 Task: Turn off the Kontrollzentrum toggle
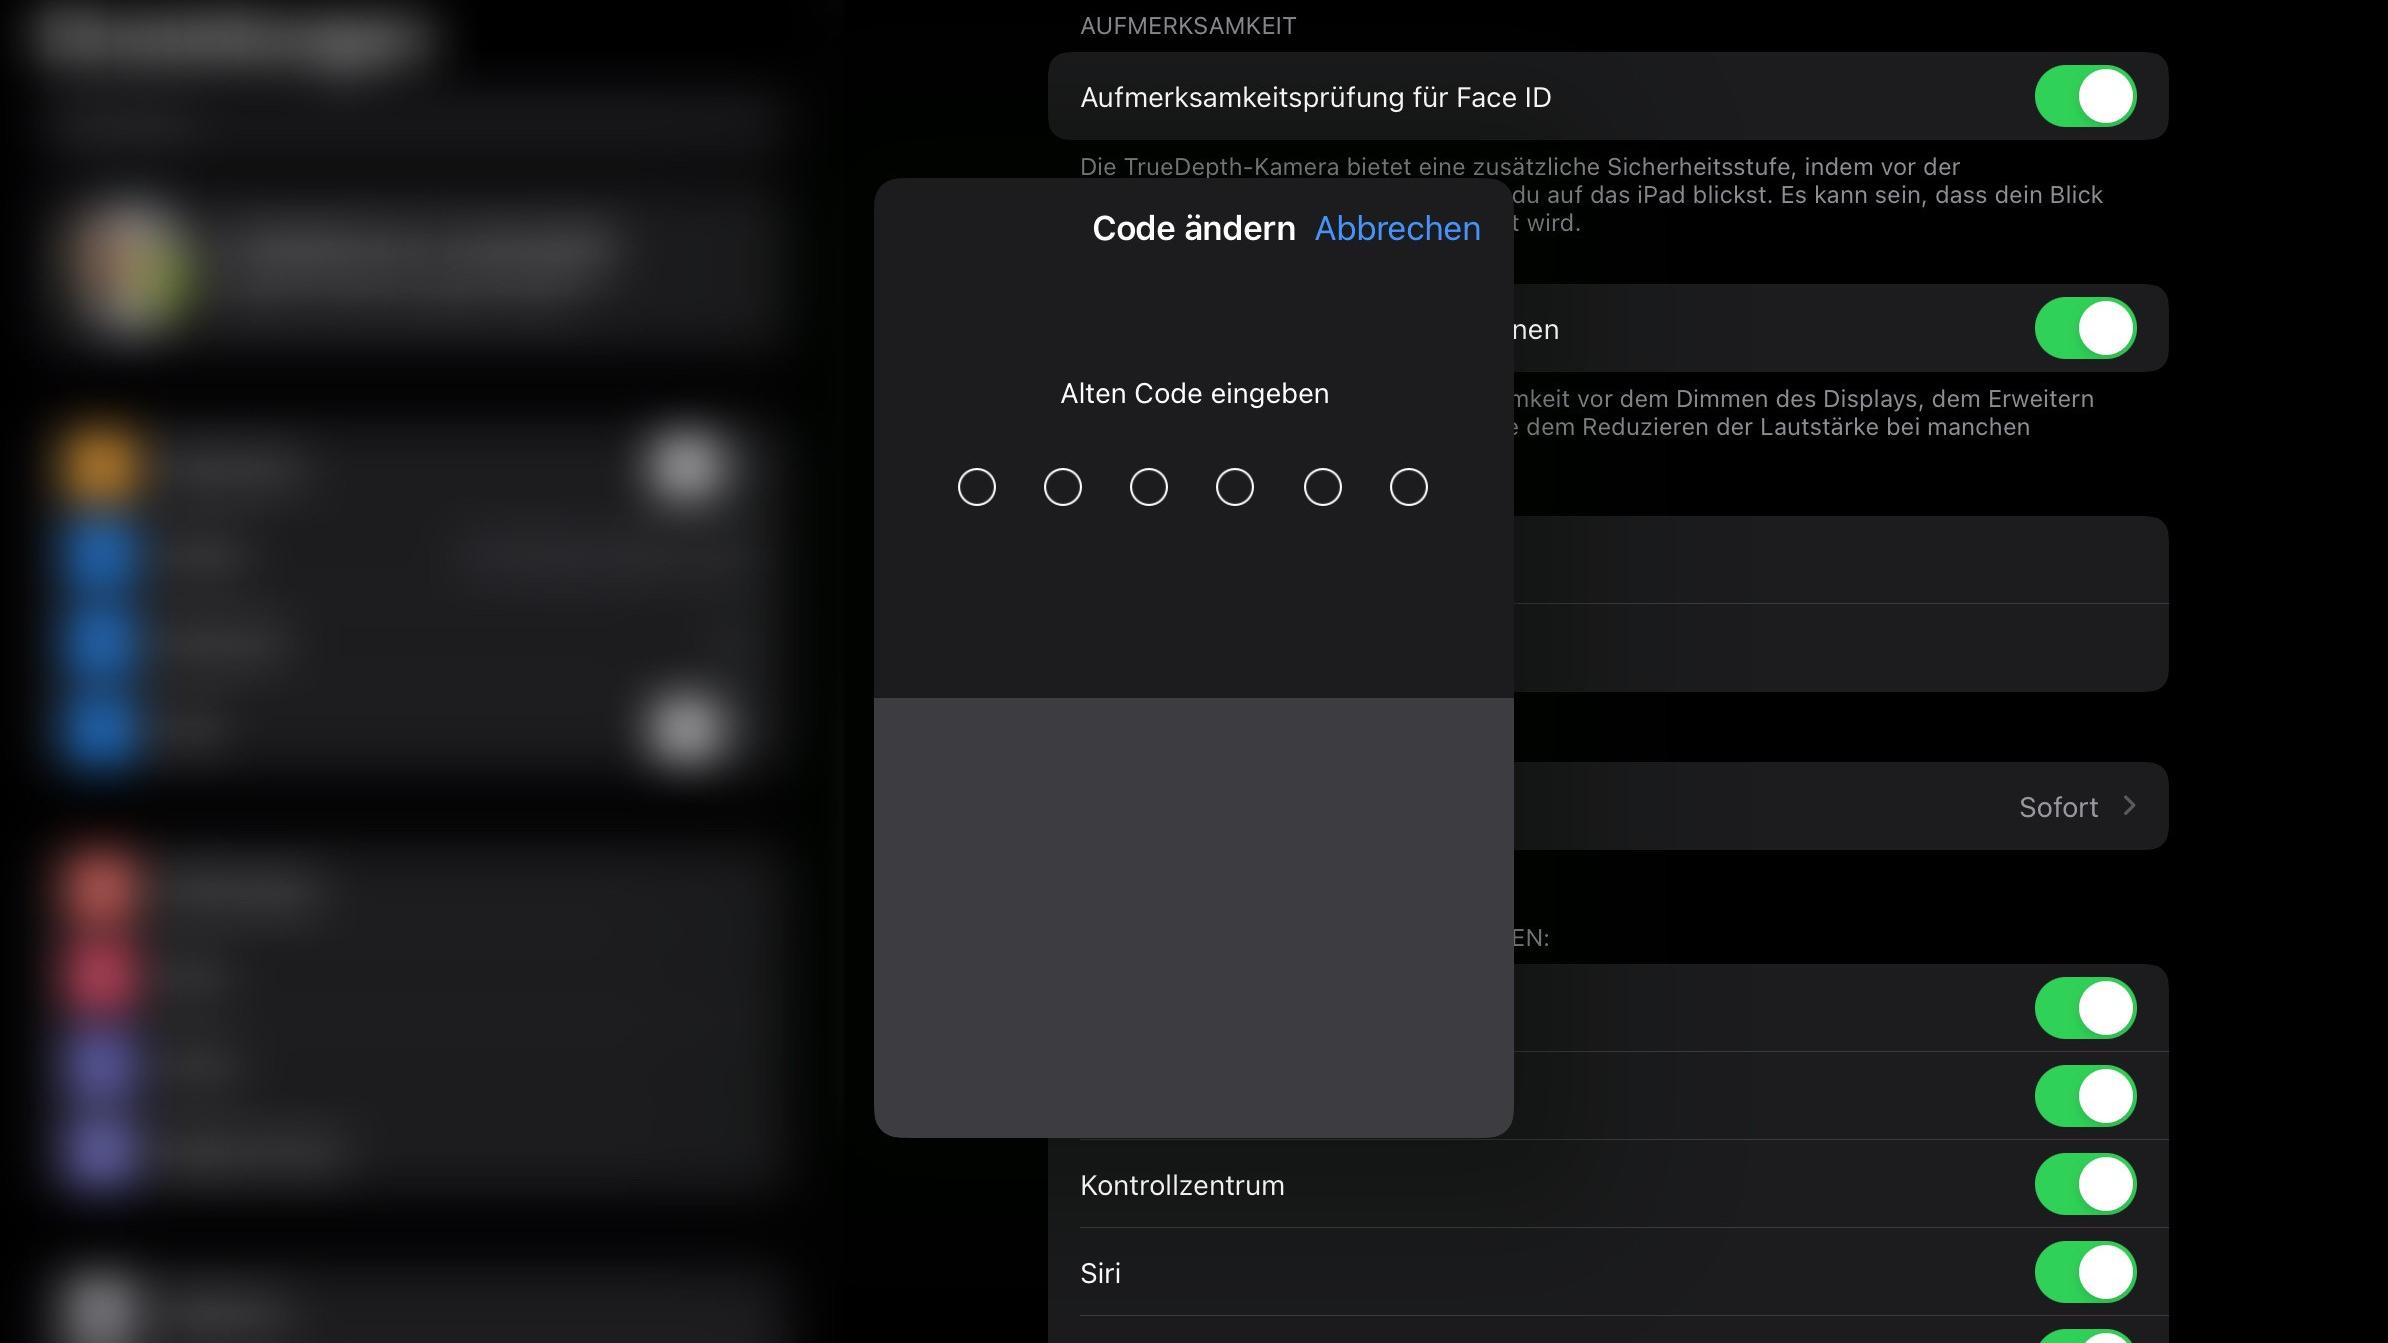2085,1185
